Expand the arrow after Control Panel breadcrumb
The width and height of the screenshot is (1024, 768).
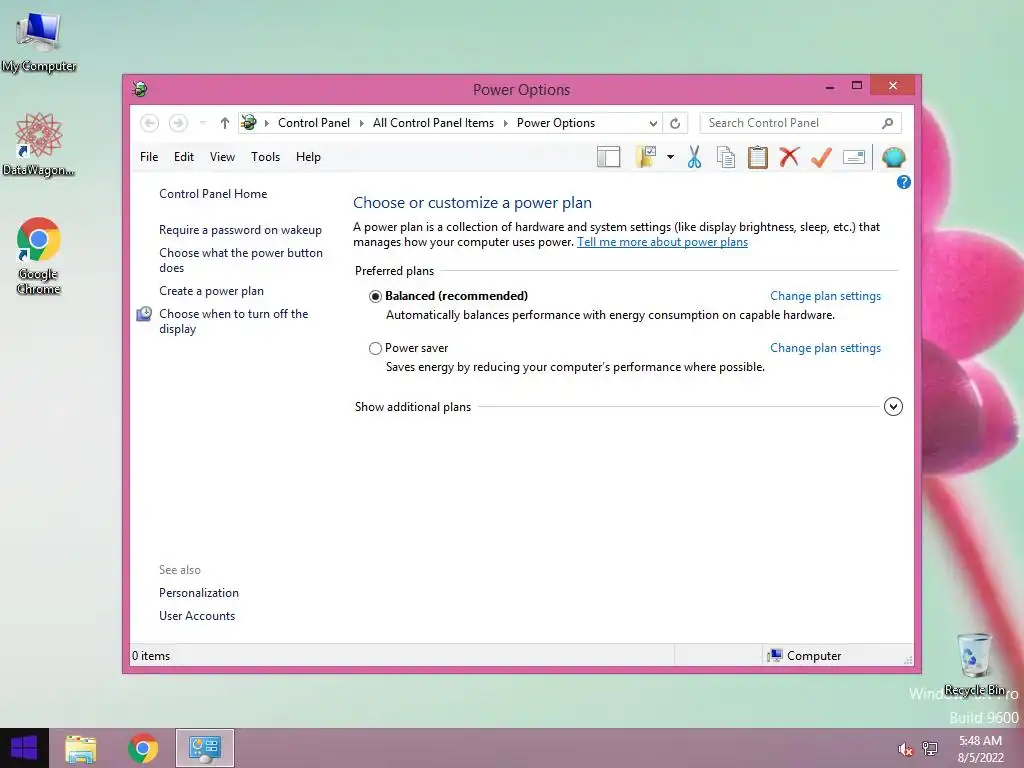click(361, 123)
